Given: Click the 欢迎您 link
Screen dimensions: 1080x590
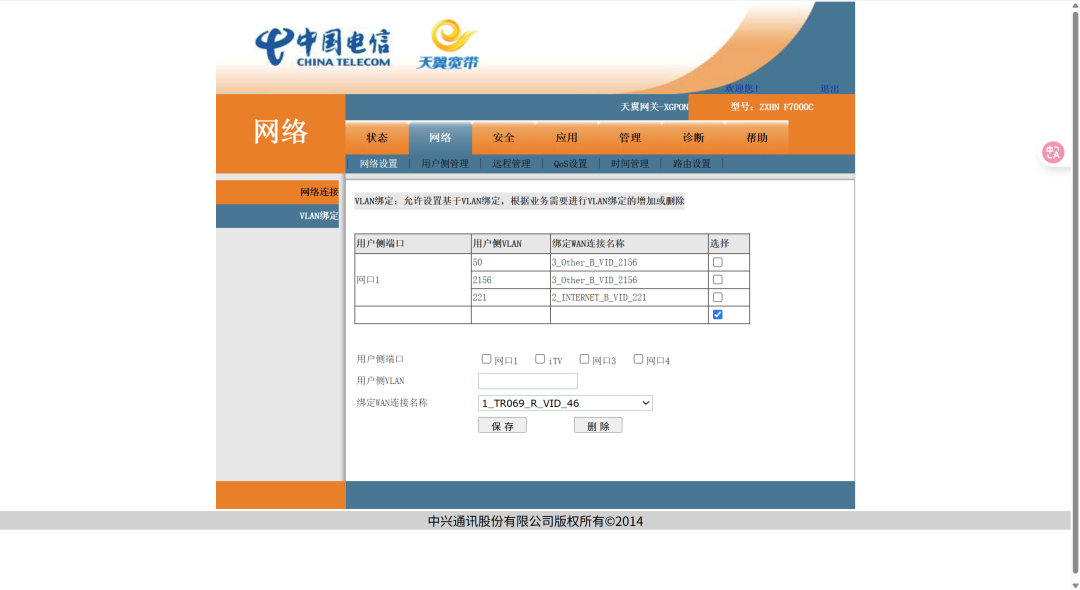Looking at the screenshot, I should click(x=741, y=89).
